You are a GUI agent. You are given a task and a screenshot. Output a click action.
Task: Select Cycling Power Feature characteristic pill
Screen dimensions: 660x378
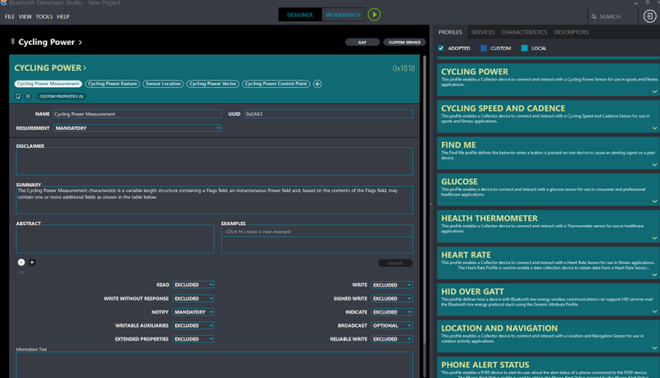pos(112,84)
